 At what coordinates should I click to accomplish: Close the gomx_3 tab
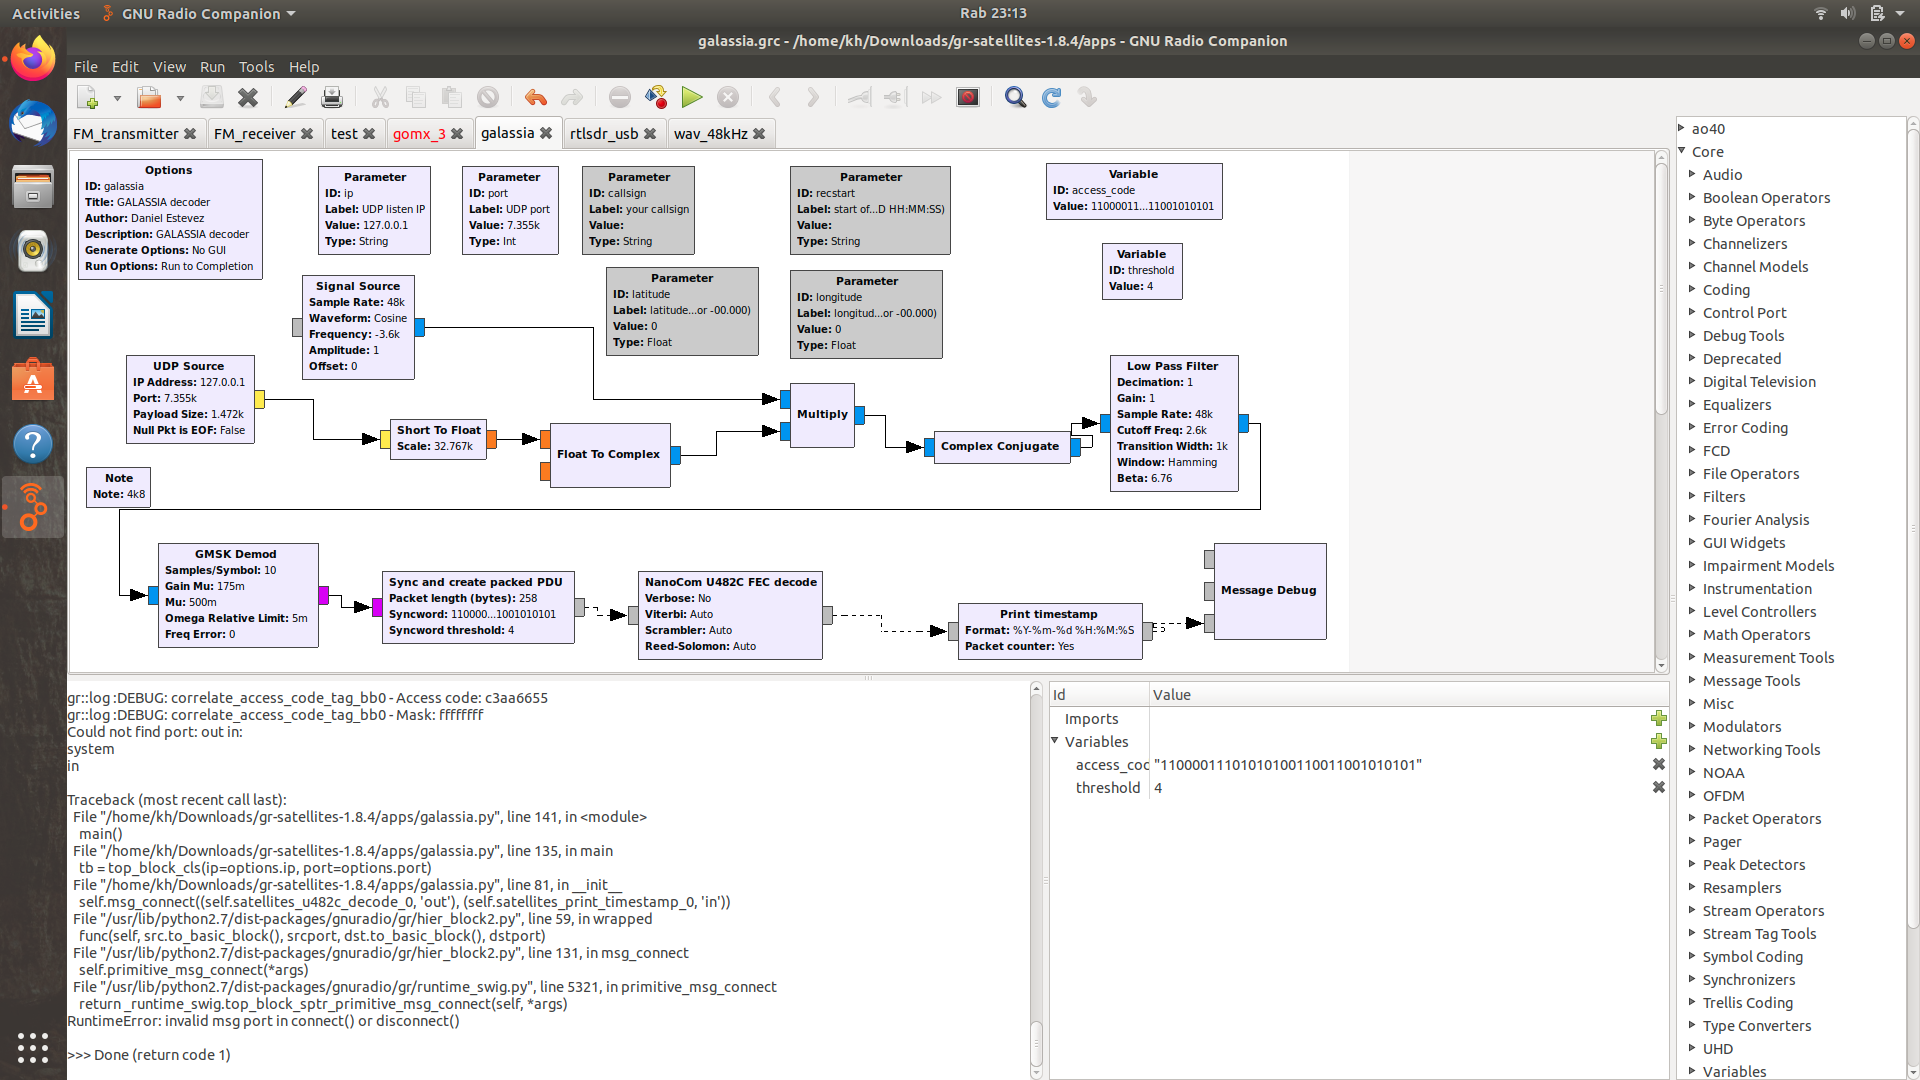tap(457, 134)
